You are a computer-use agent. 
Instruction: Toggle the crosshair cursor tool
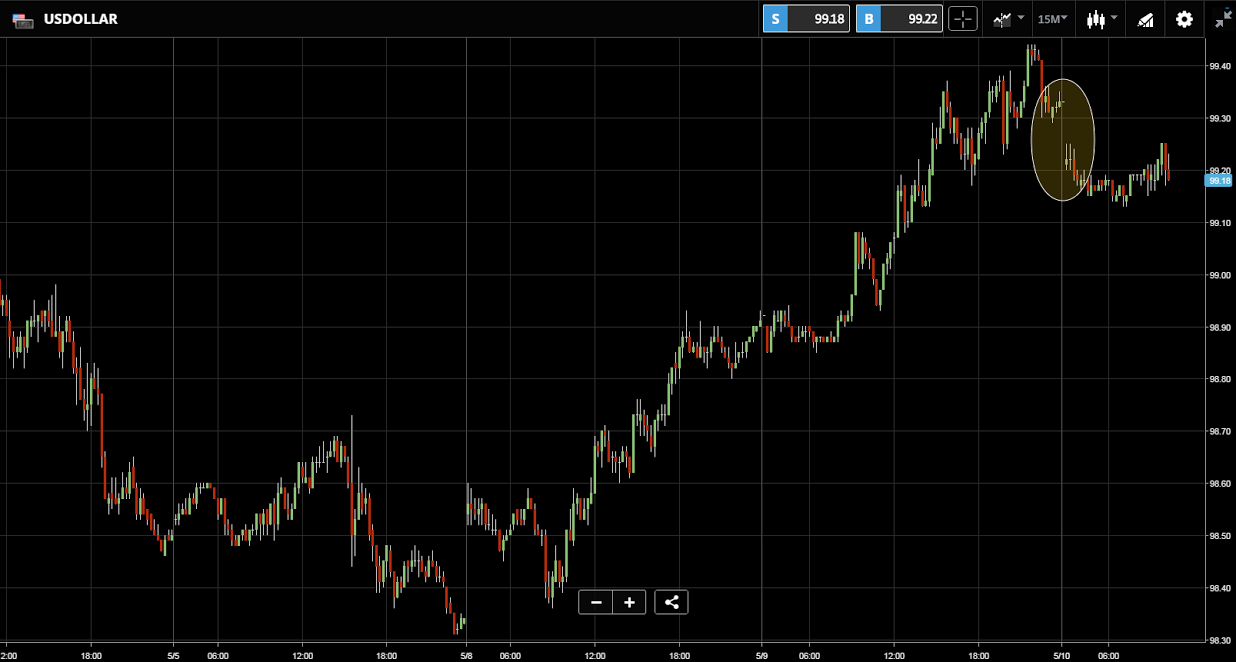(x=962, y=19)
